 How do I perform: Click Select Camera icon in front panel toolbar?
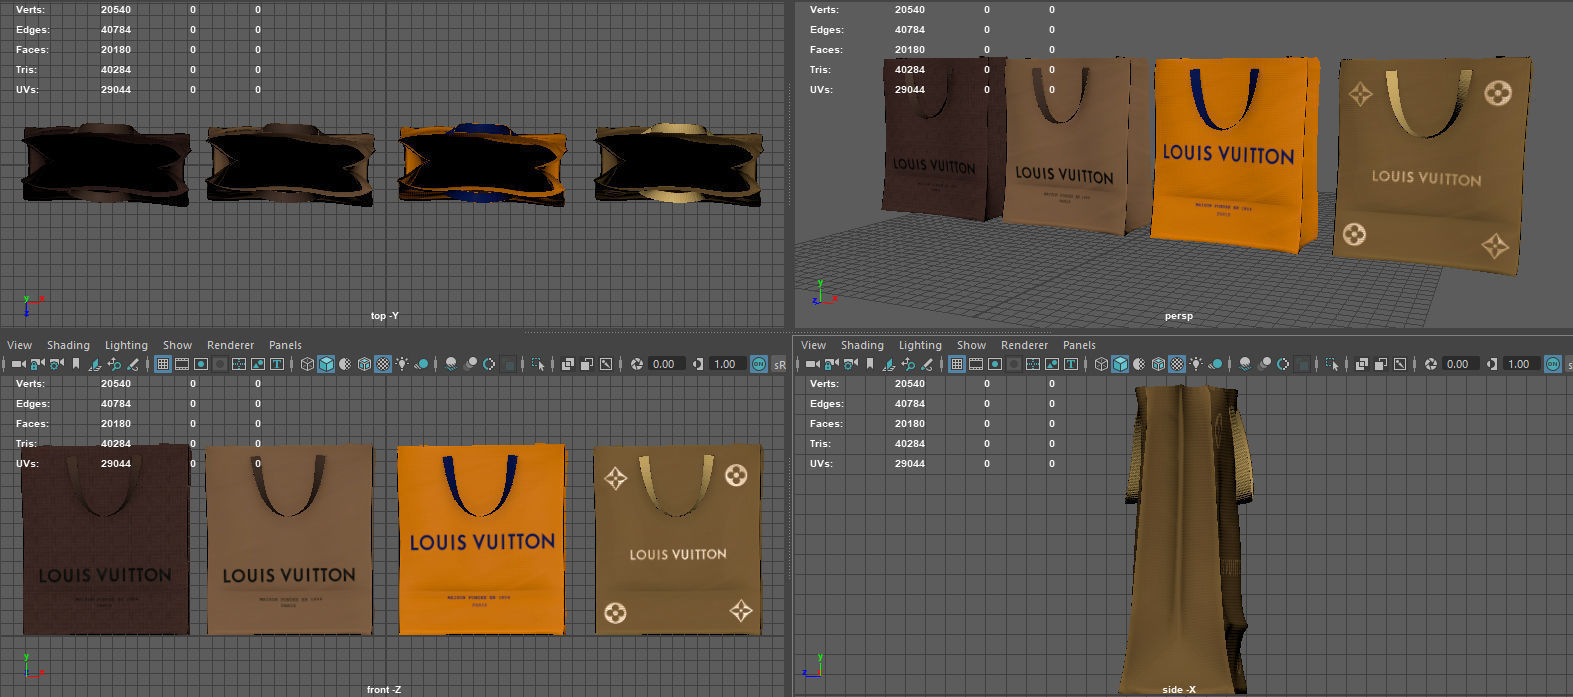click(18, 364)
